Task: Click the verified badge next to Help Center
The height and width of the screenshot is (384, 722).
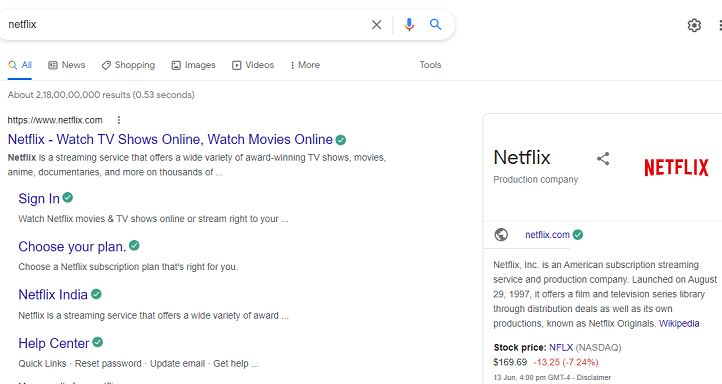Action: [x=97, y=342]
